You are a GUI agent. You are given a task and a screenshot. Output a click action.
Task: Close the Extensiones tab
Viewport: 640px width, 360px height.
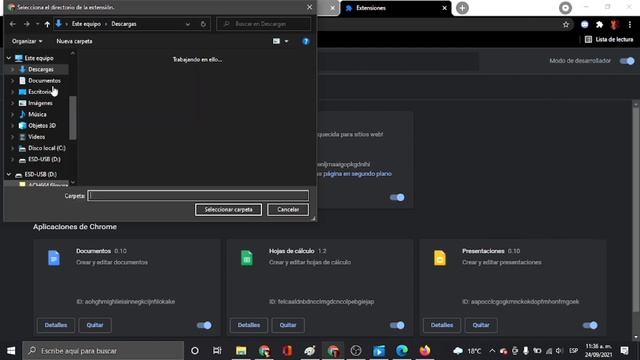[x=444, y=8]
